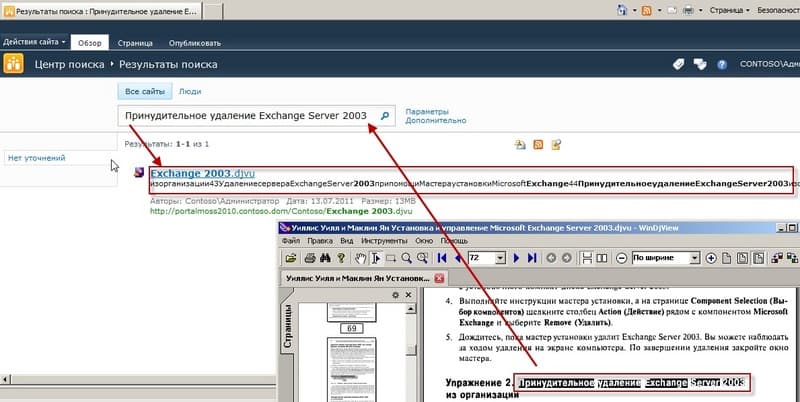
Task: Open the Инструменты menu in WinDjView
Action: tap(384, 241)
